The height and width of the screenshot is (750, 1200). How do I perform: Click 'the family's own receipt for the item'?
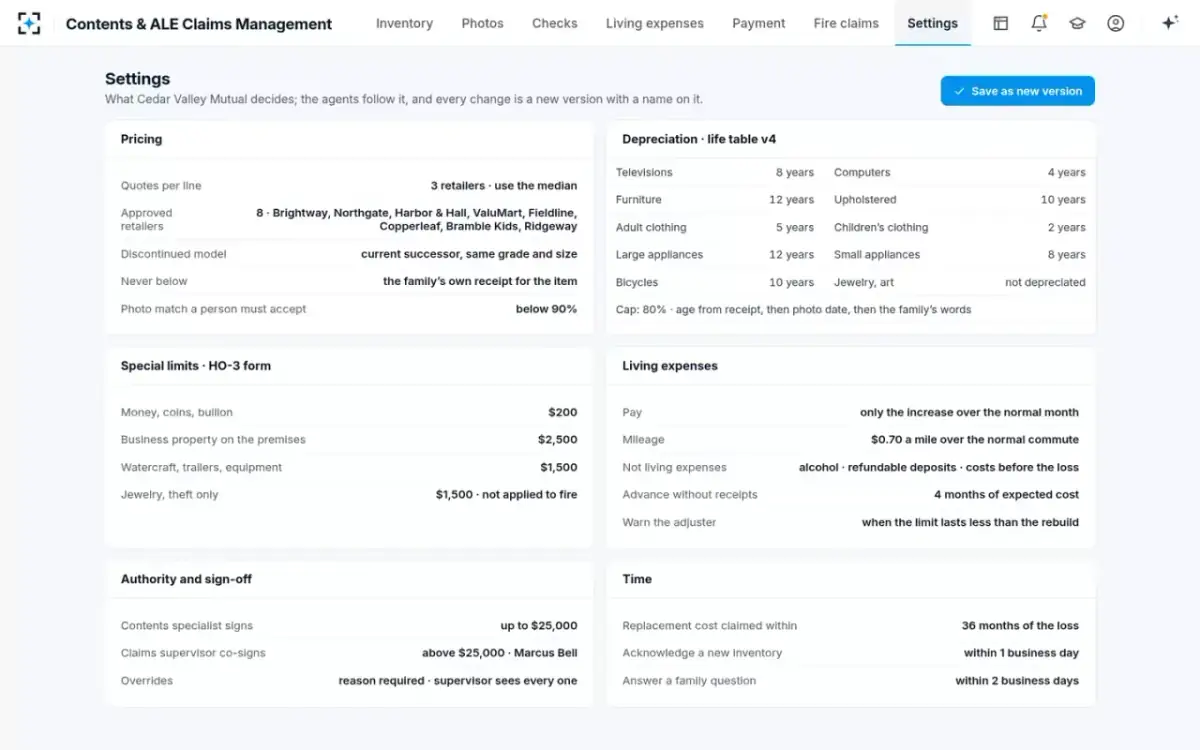[x=480, y=282]
